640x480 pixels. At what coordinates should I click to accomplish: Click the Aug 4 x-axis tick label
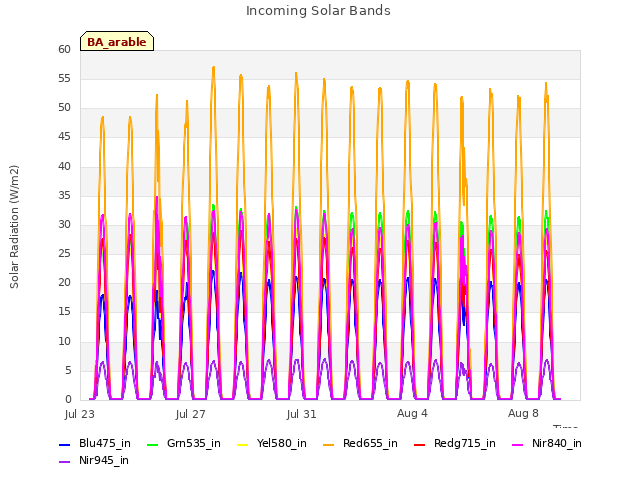[412, 413]
